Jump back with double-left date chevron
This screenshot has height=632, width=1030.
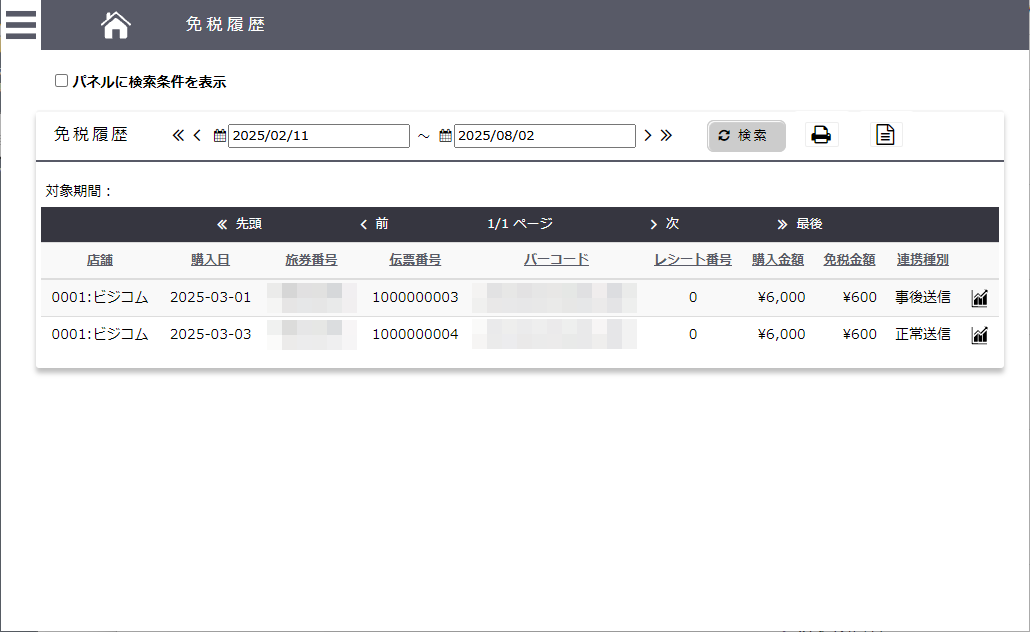(x=178, y=135)
